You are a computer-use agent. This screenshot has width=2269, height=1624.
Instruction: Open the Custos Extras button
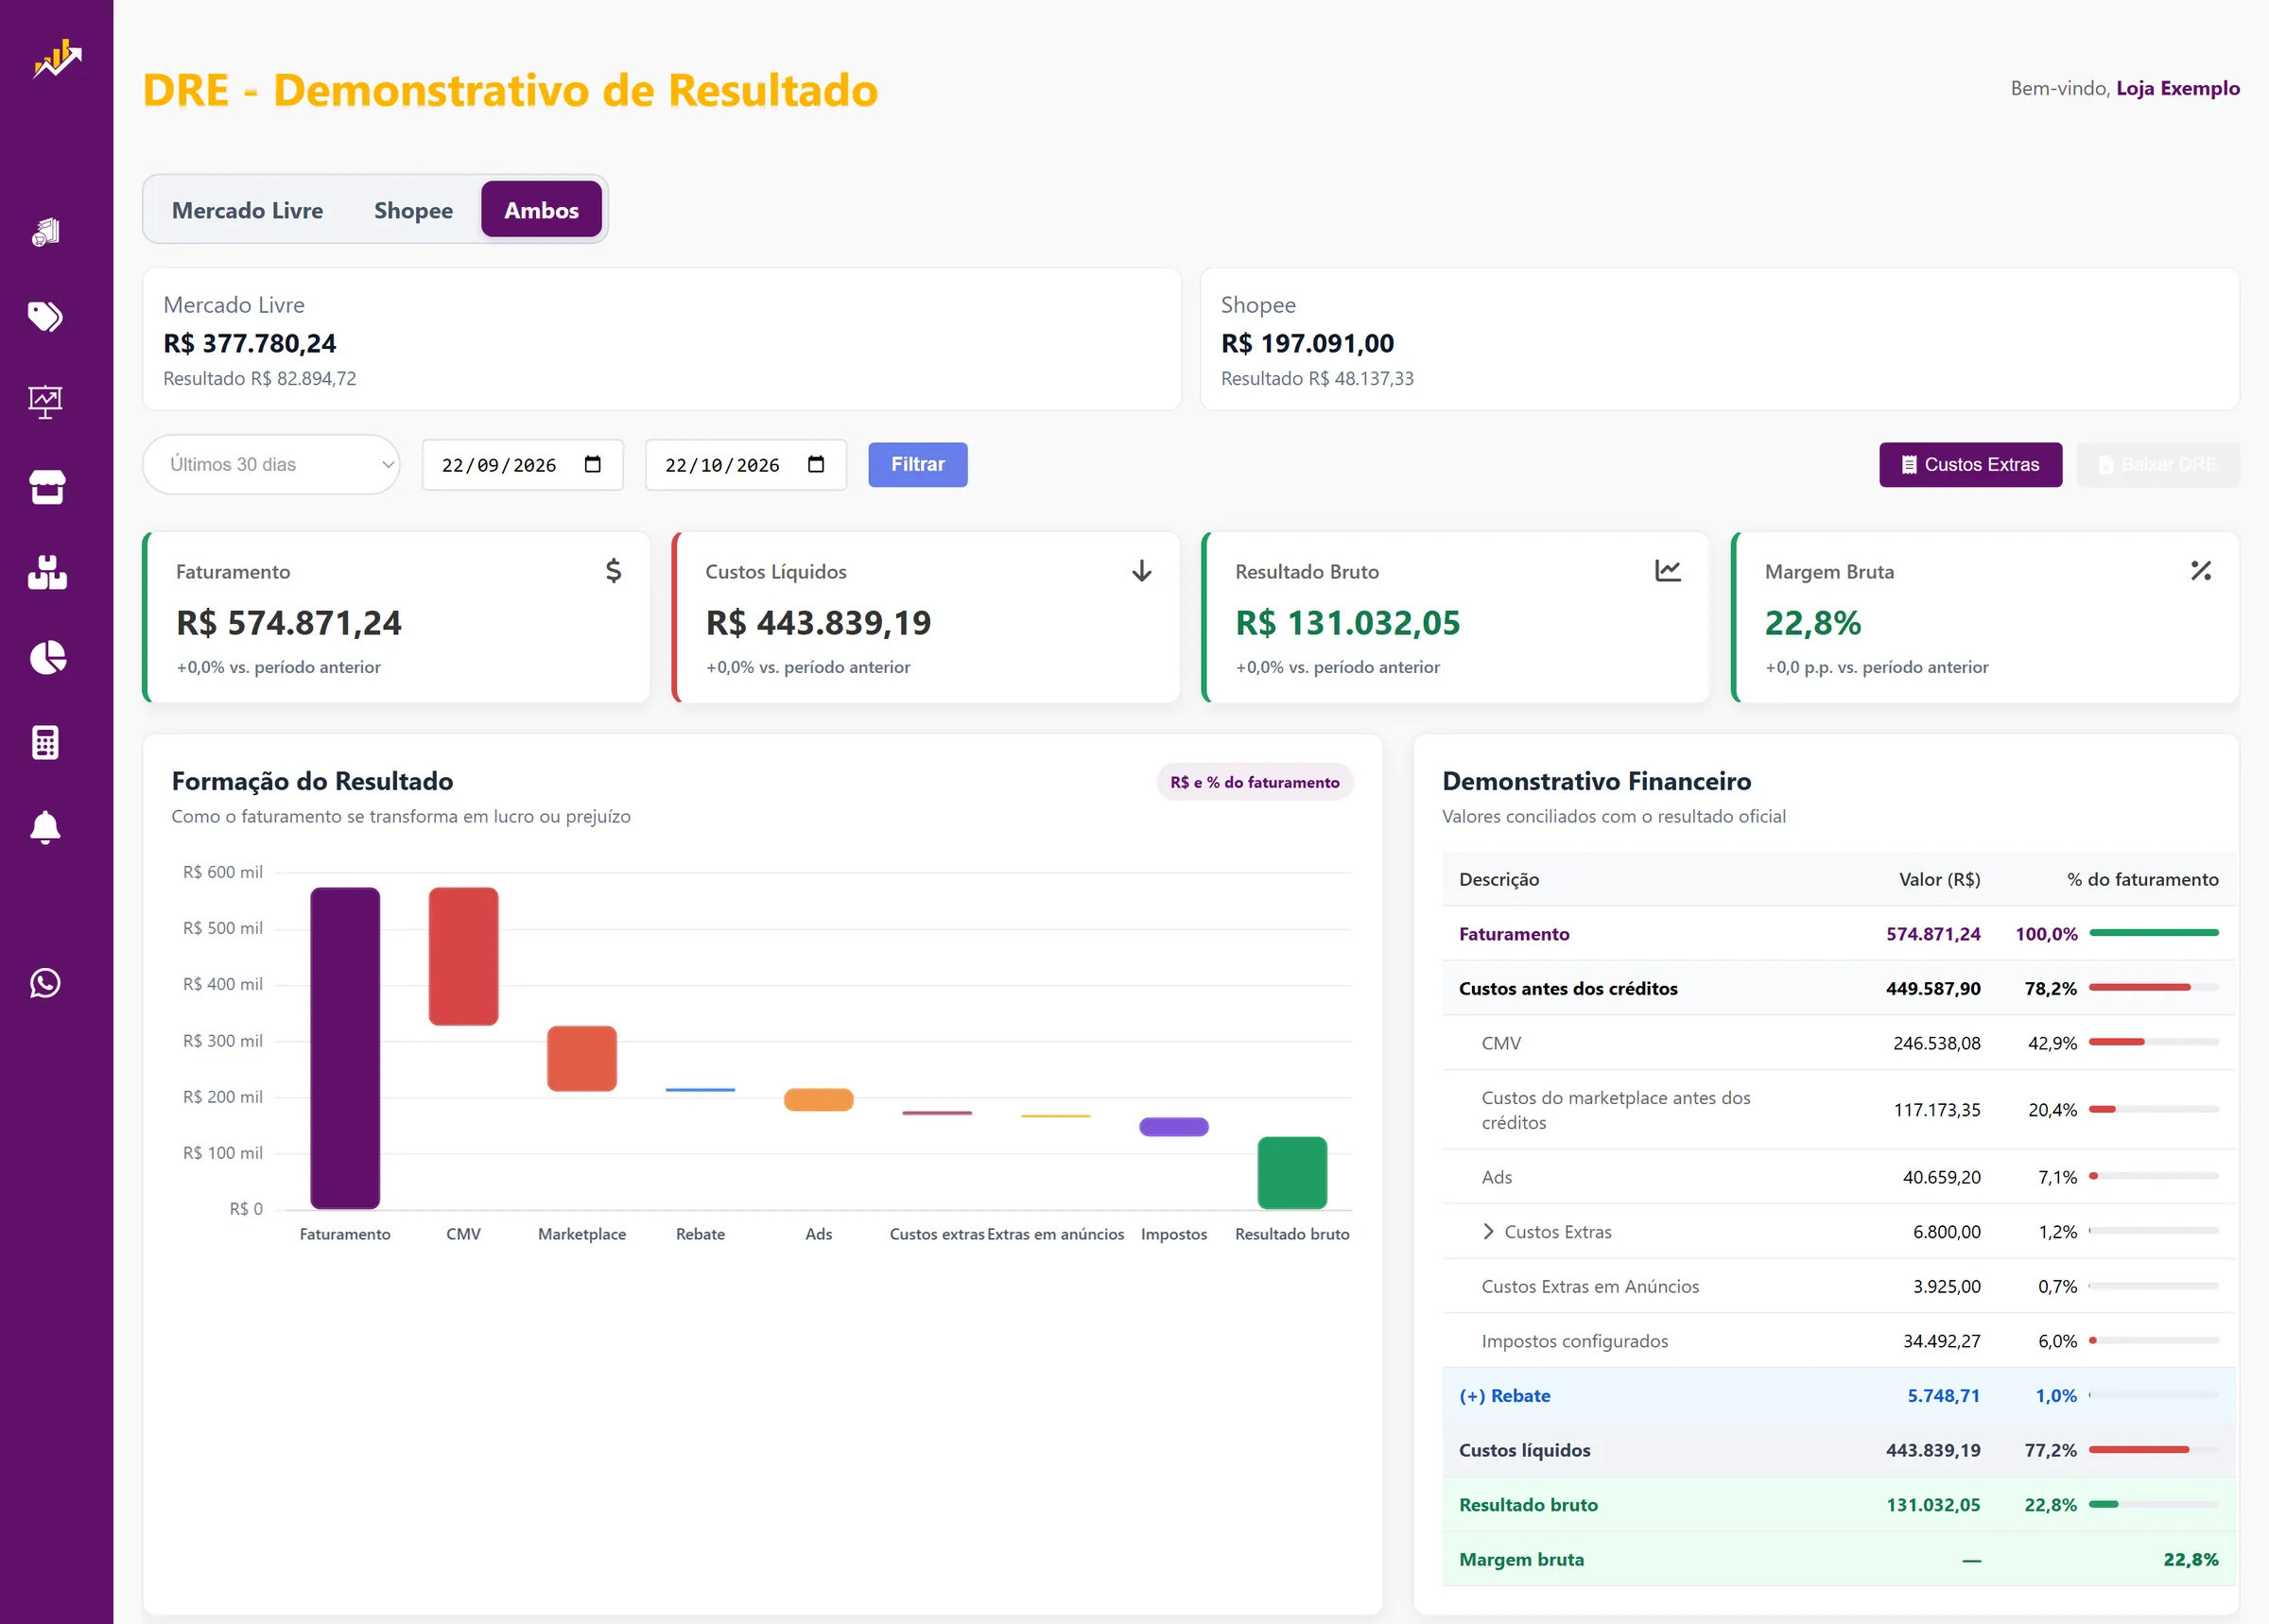pos(1970,464)
